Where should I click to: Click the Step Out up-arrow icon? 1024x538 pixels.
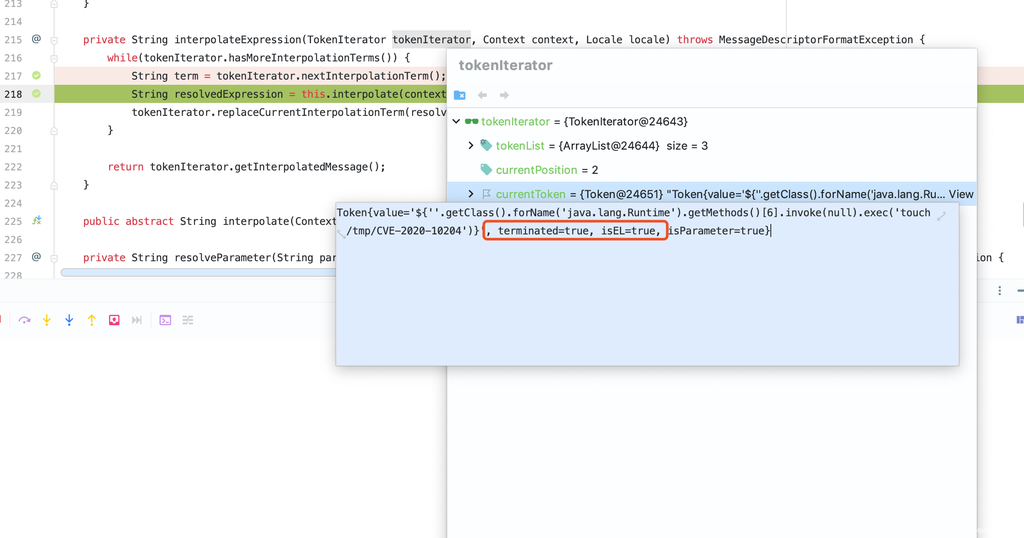point(91,320)
